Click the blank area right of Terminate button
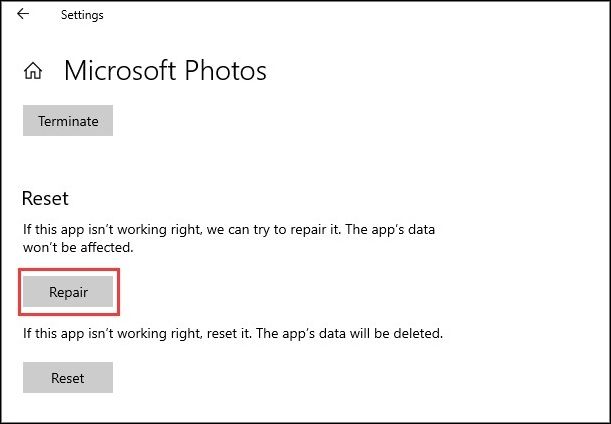611x424 pixels. click(300, 122)
